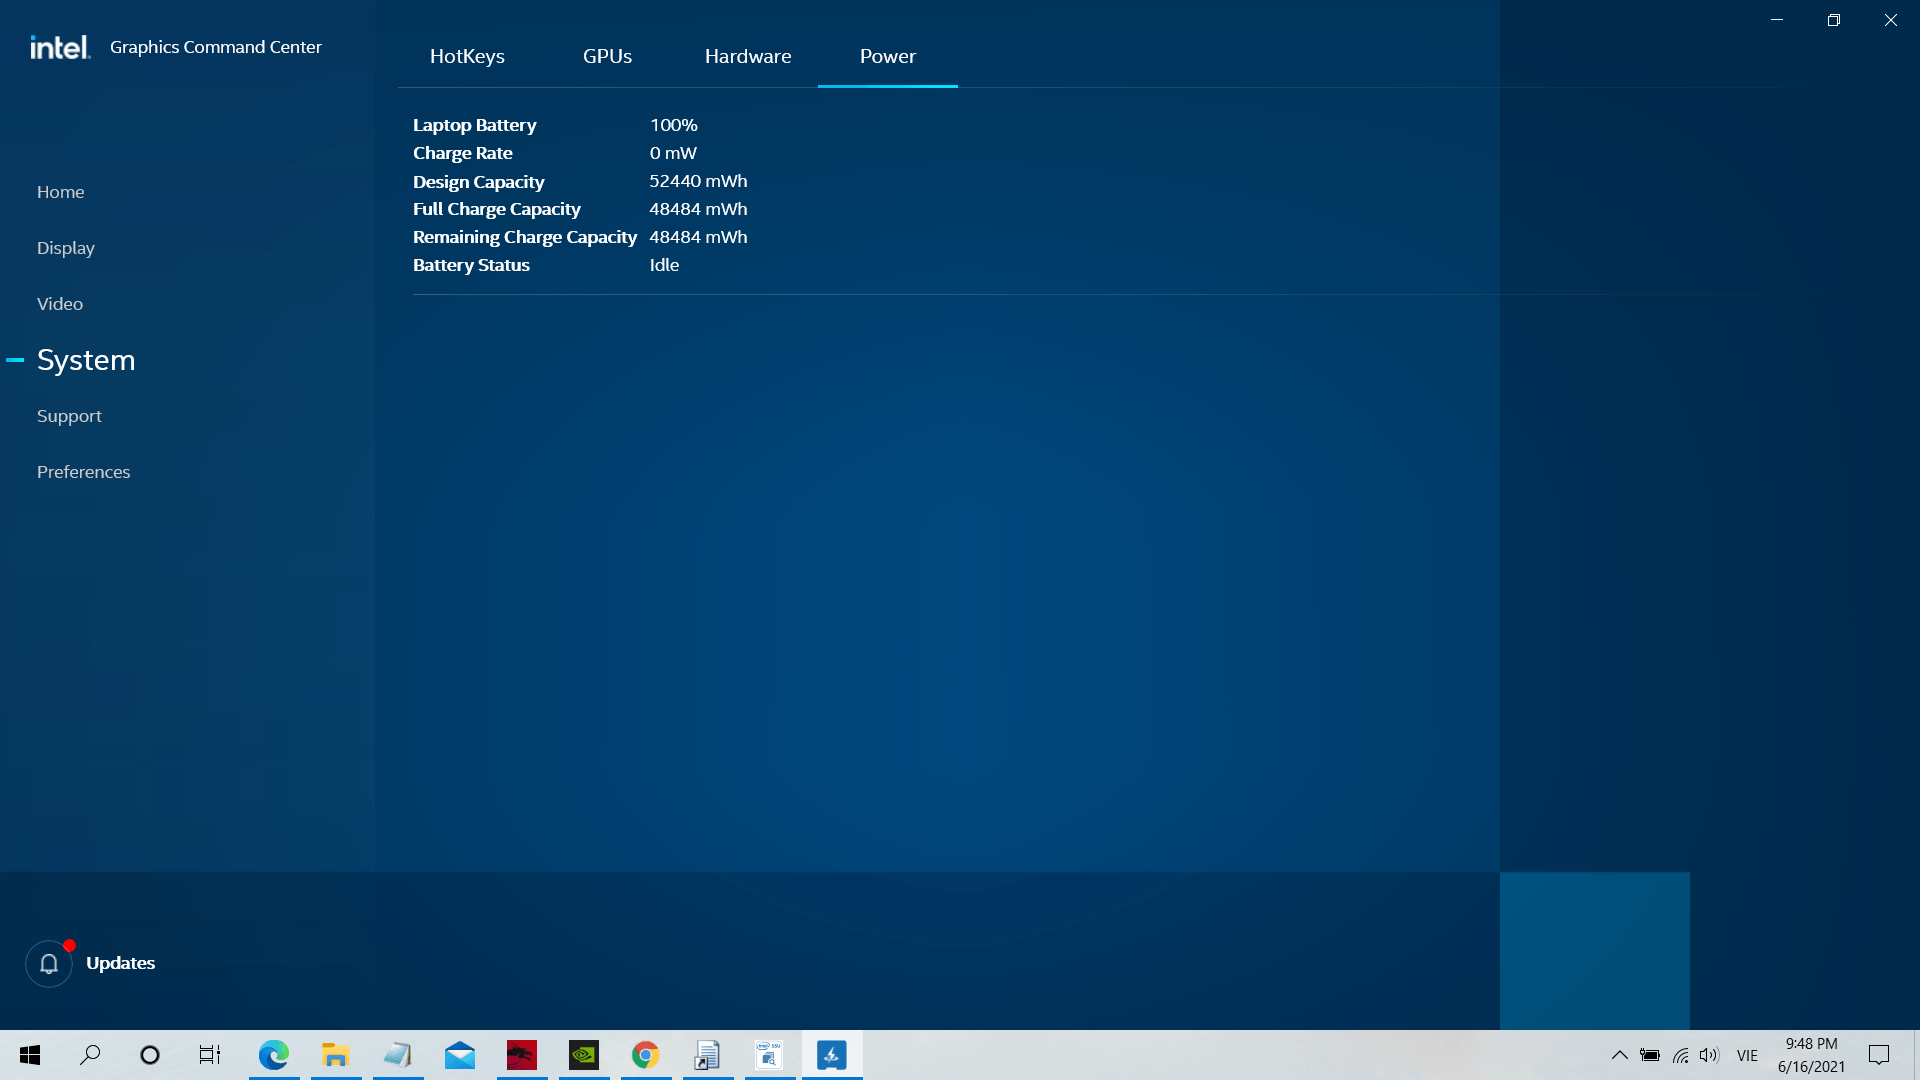The width and height of the screenshot is (1920, 1080).
Task: Show hidden system tray icons
Action: 1619,1055
